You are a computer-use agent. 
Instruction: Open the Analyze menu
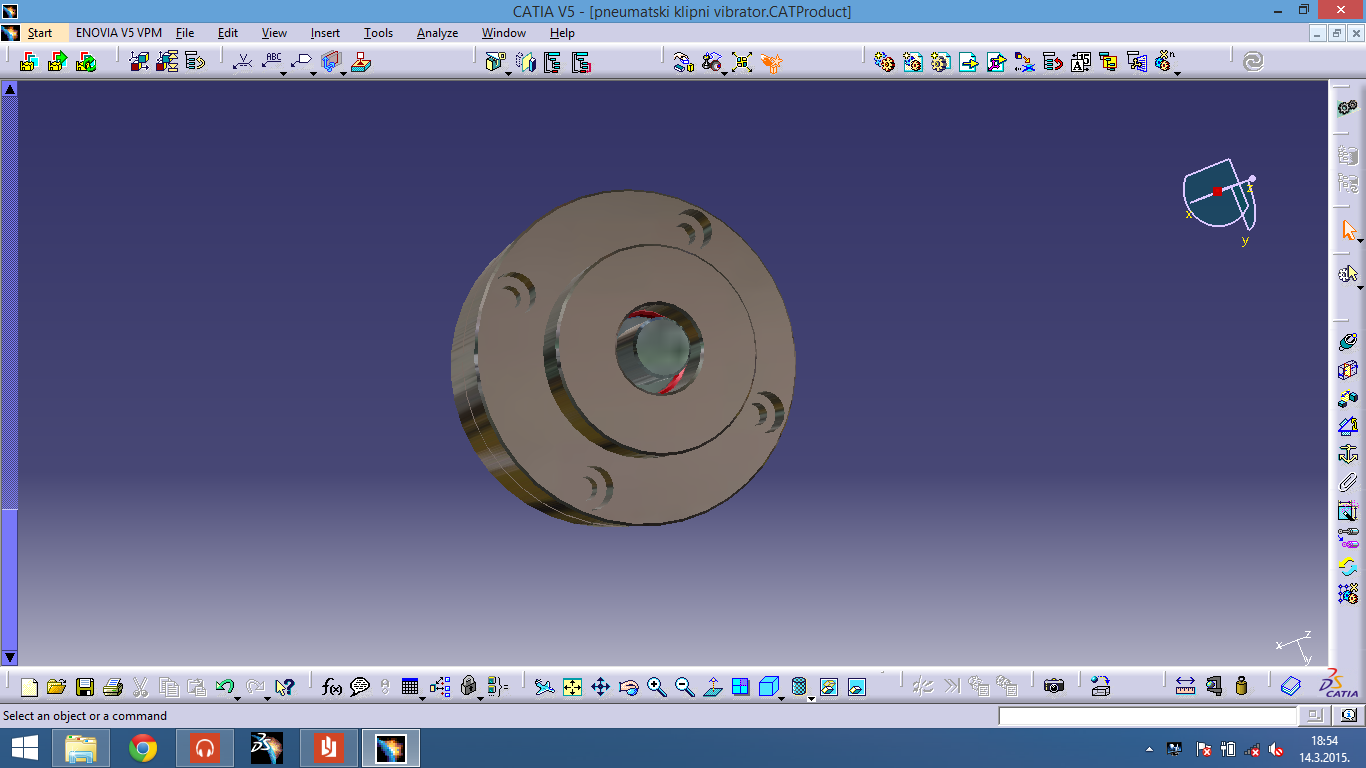[x=437, y=33]
